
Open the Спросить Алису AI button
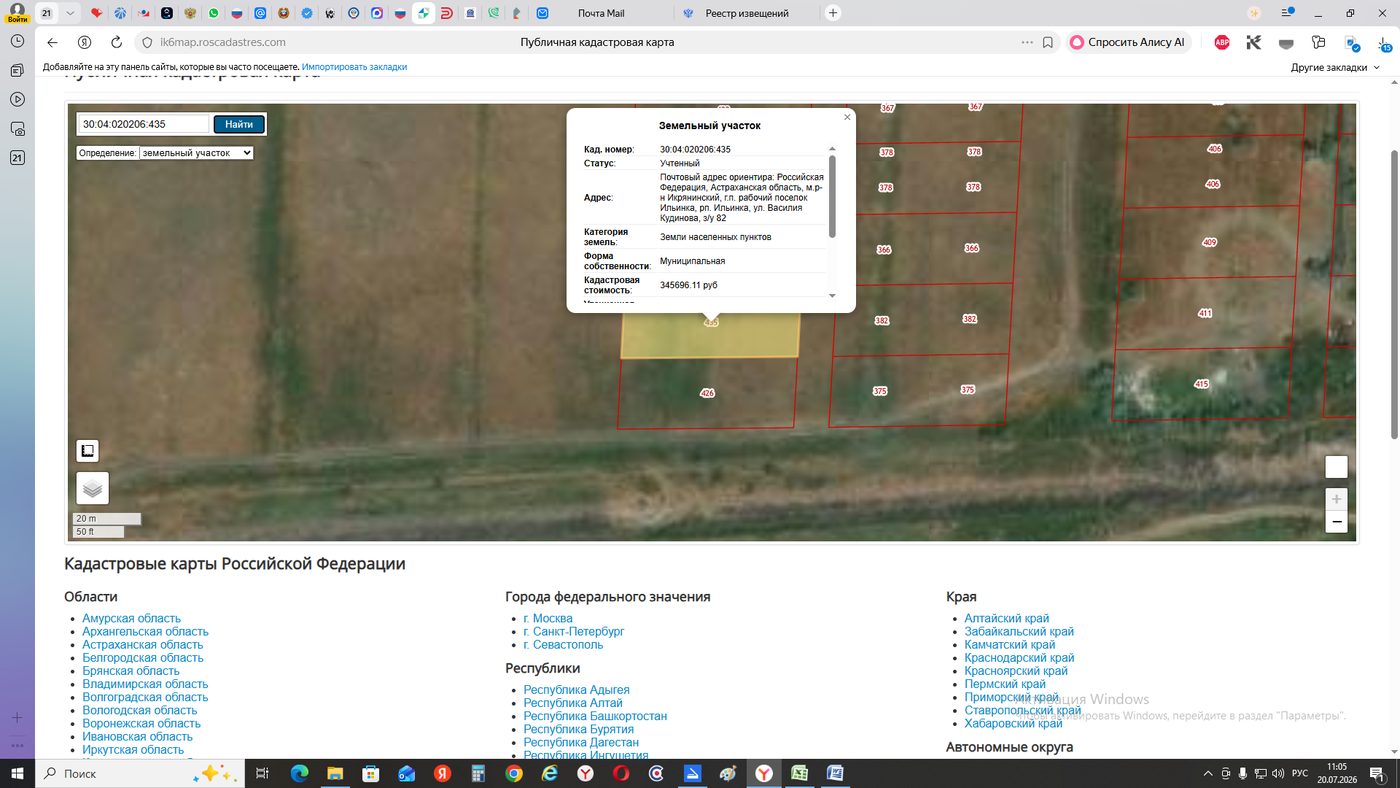coord(1128,42)
